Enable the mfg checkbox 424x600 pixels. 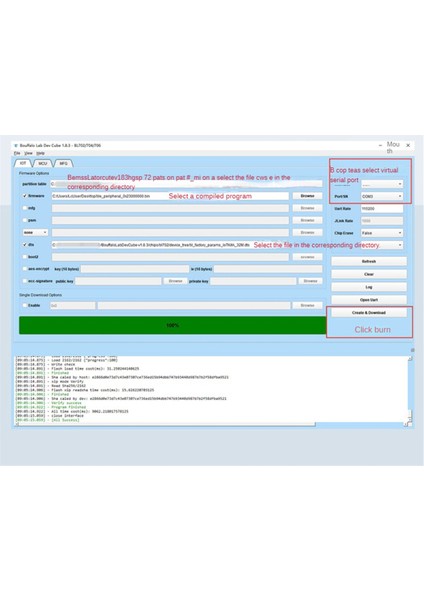[x=25, y=208]
